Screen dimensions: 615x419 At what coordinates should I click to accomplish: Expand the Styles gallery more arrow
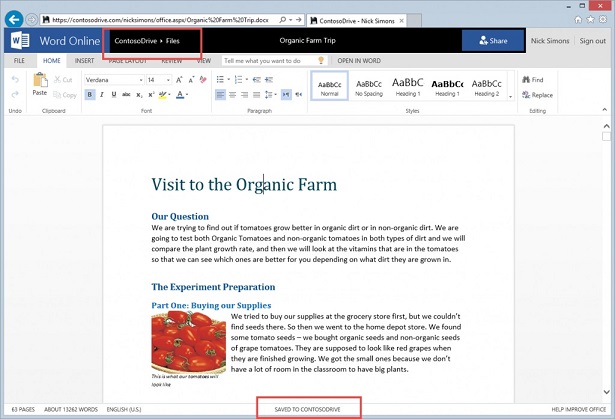click(510, 96)
